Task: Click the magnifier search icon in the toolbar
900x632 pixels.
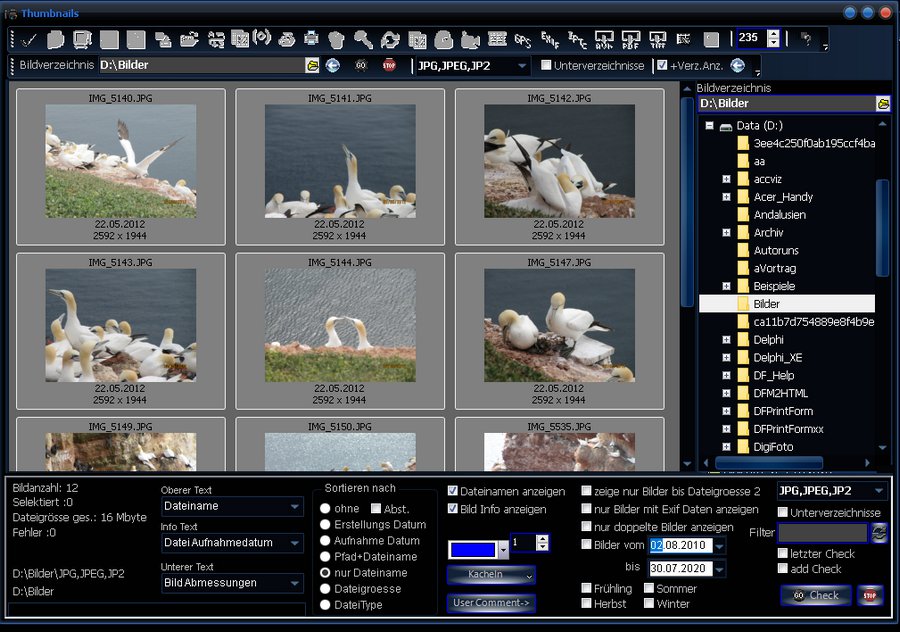Action: 363,40
